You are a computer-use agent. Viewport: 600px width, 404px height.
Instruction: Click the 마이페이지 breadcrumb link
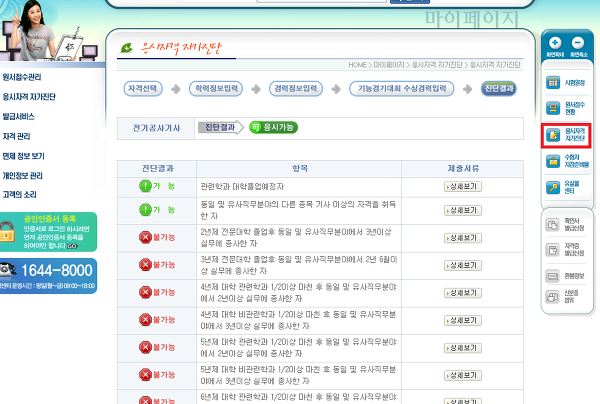[x=389, y=65]
